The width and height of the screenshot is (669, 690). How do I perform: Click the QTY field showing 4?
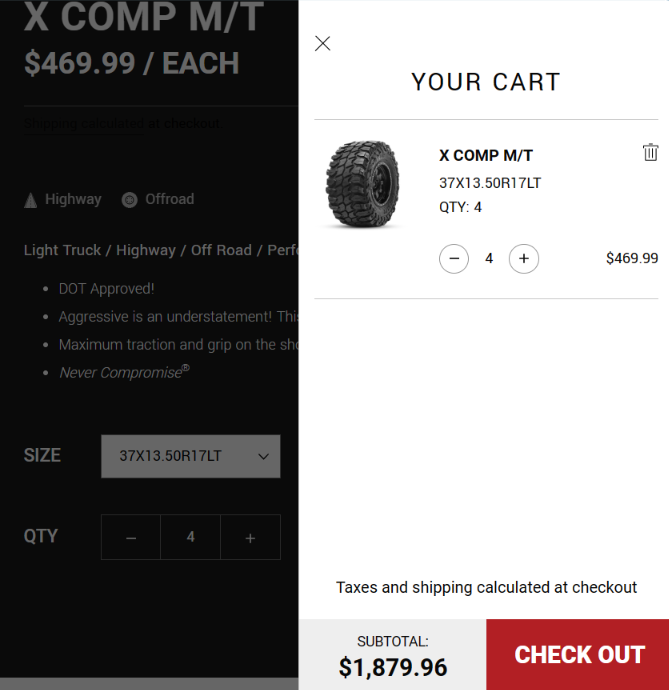tap(190, 537)
